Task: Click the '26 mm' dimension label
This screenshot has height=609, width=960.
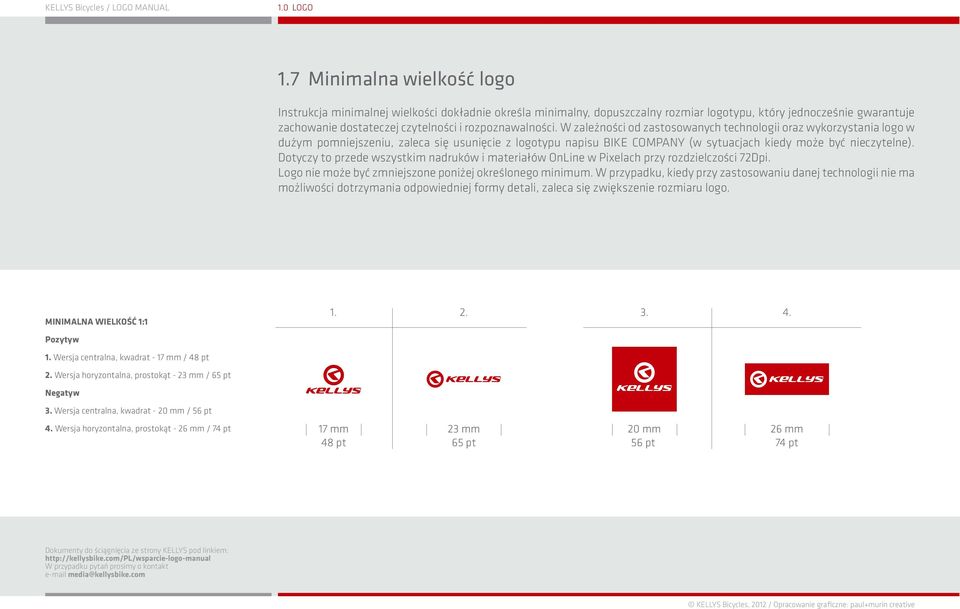Action: [x=787, y=429]
